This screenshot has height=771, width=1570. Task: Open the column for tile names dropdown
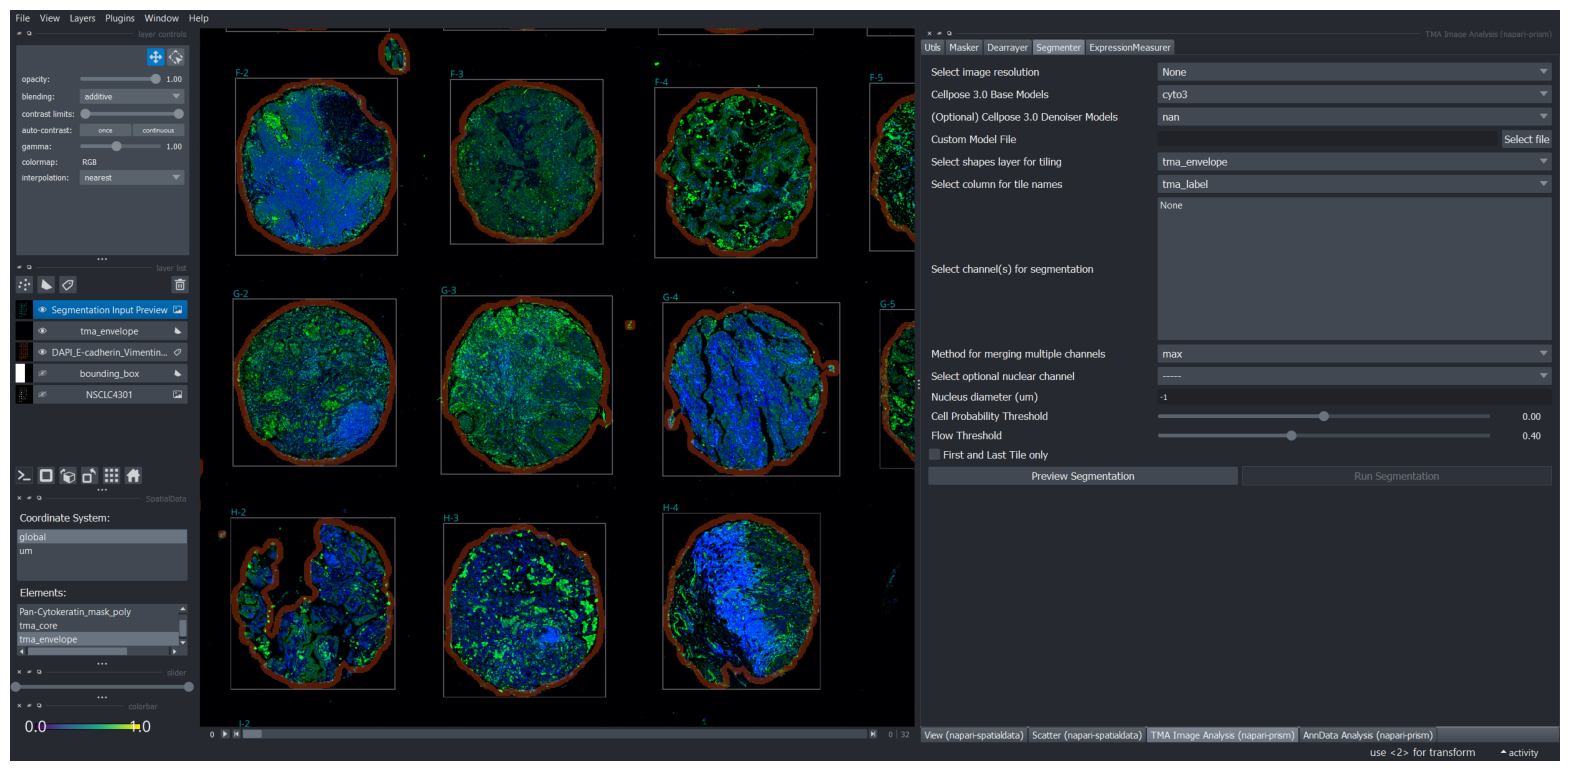pos(1354,184)
